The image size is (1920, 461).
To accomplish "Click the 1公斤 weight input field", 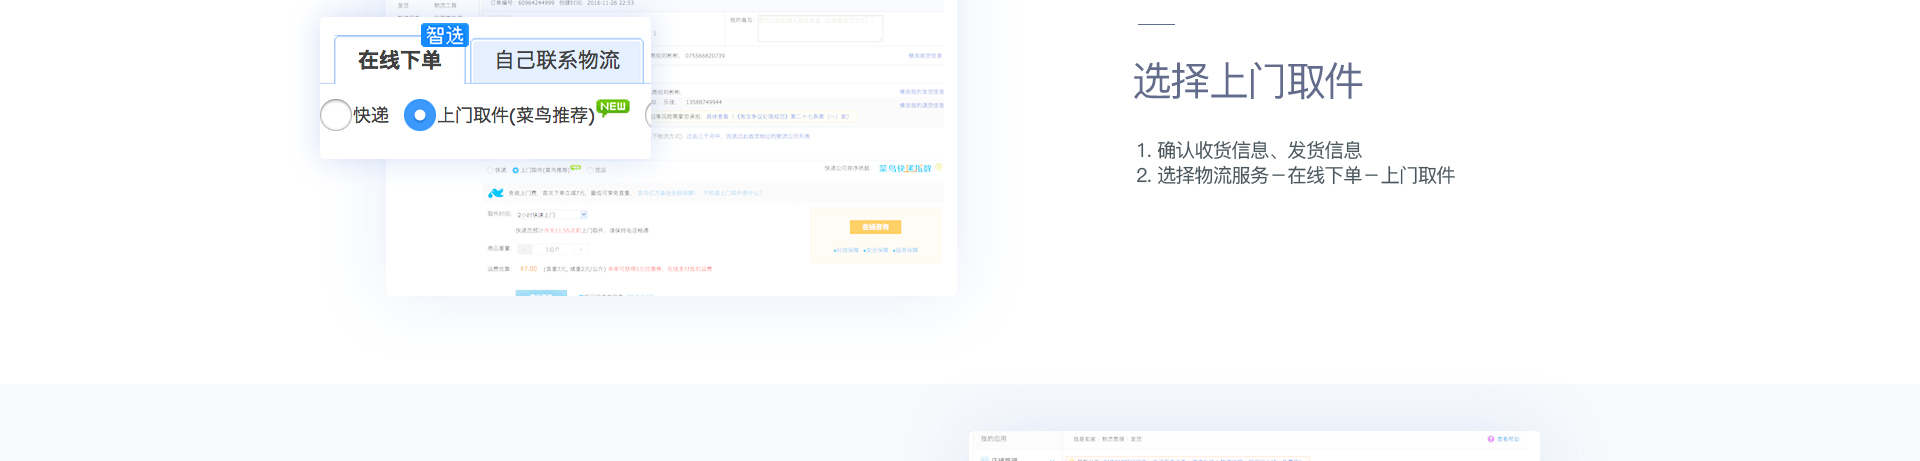I will tap(553, 249).
